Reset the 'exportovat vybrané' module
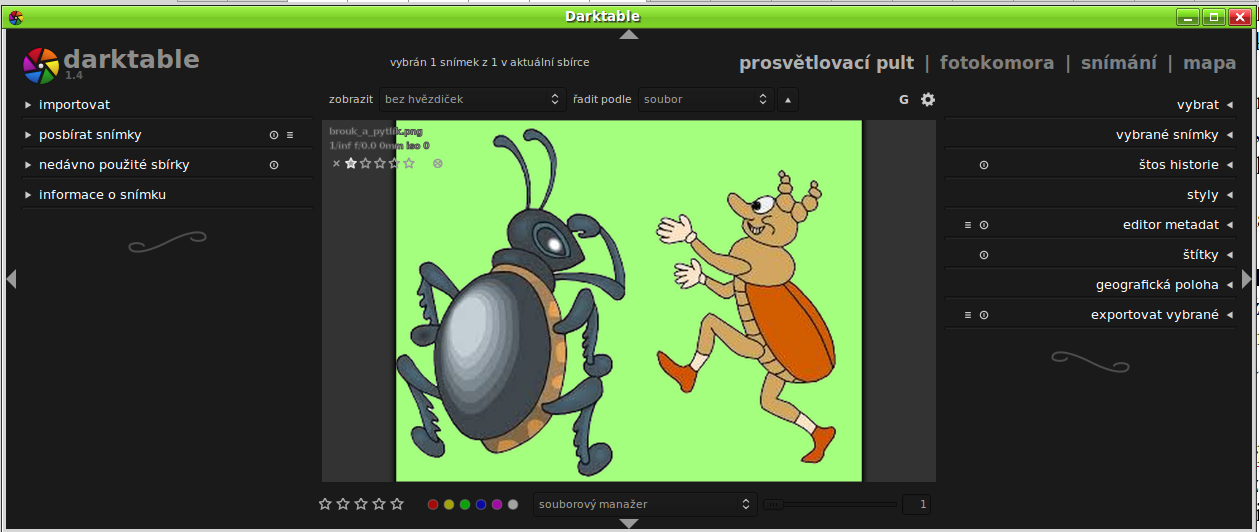Viewport: 1259px width, 532px height. click(984, 315)
